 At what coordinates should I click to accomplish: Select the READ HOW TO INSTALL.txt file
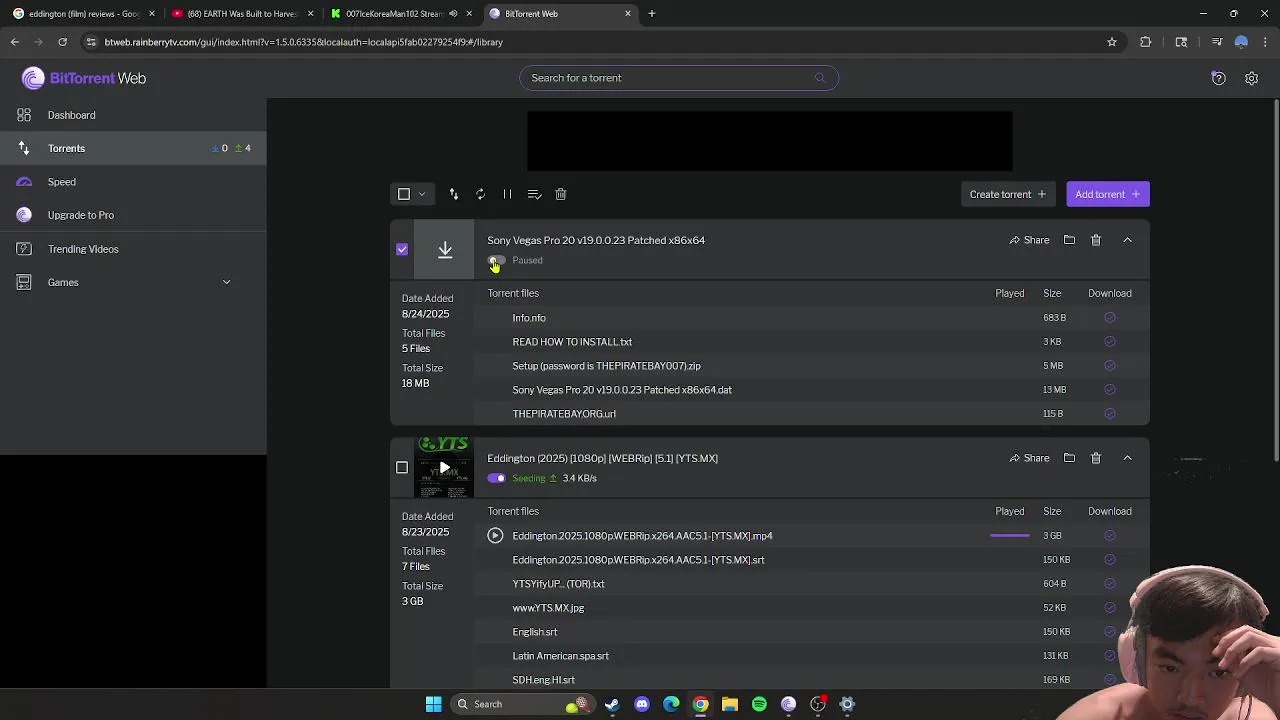tap(812, 342)
